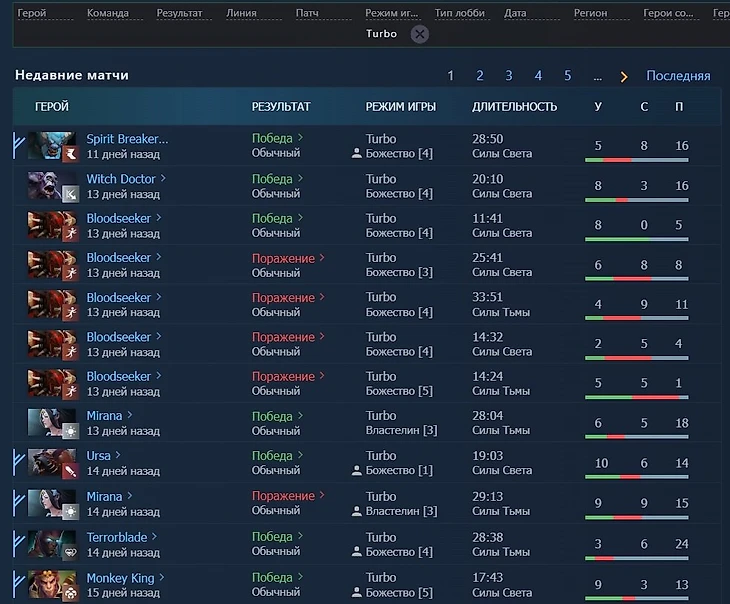Open the Дата filter dropdown
730x604 pixels.
pyautogui.click(x=515, y=14)
